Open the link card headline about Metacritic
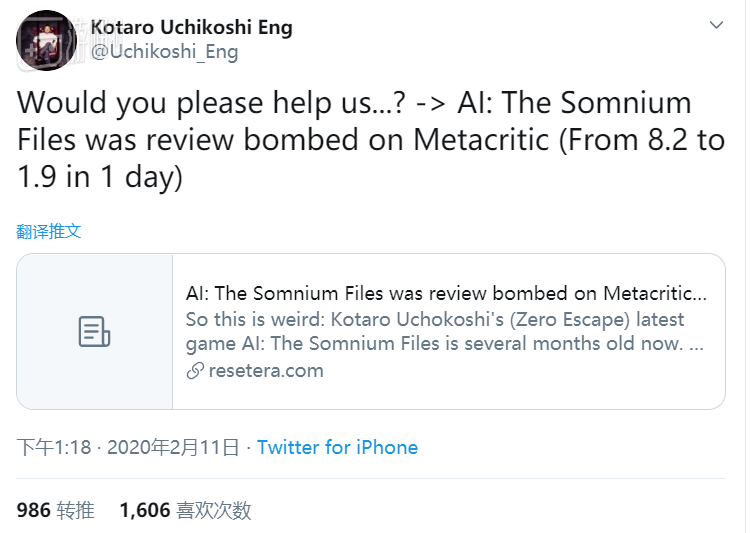This screenshot has width=750, height=533. tap(446, 293)
